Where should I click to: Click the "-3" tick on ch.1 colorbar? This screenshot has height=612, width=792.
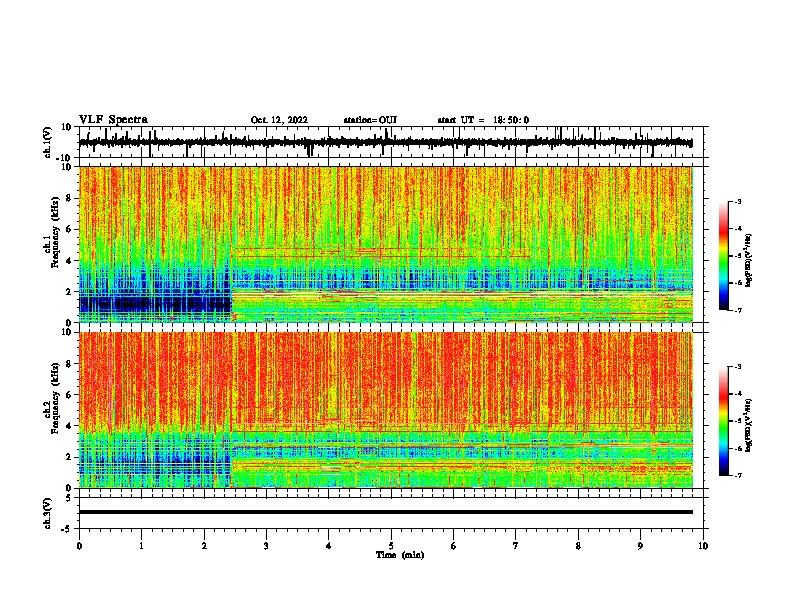[738, 201]
